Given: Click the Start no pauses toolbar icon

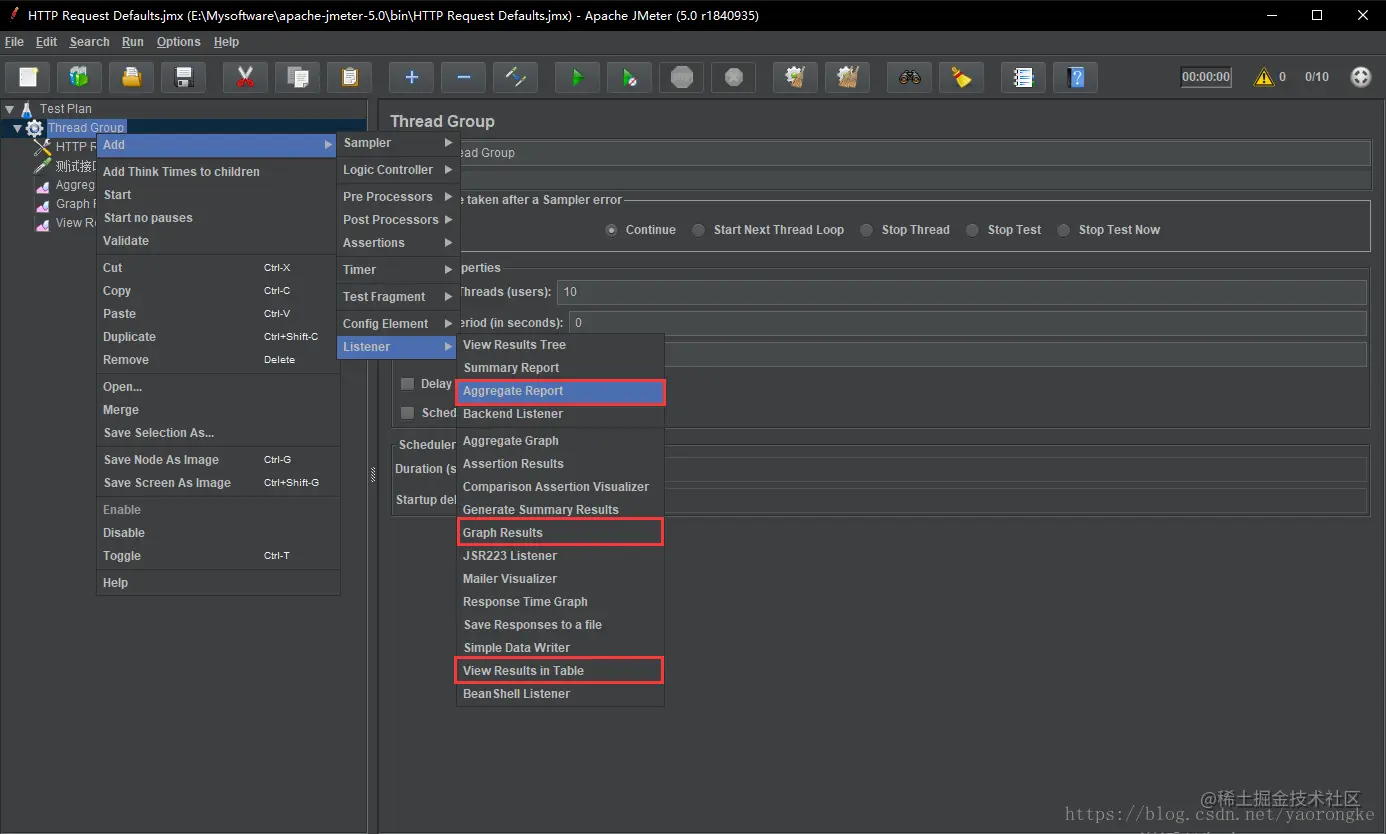Looking at the screenshot, I should tap(629, 77).
